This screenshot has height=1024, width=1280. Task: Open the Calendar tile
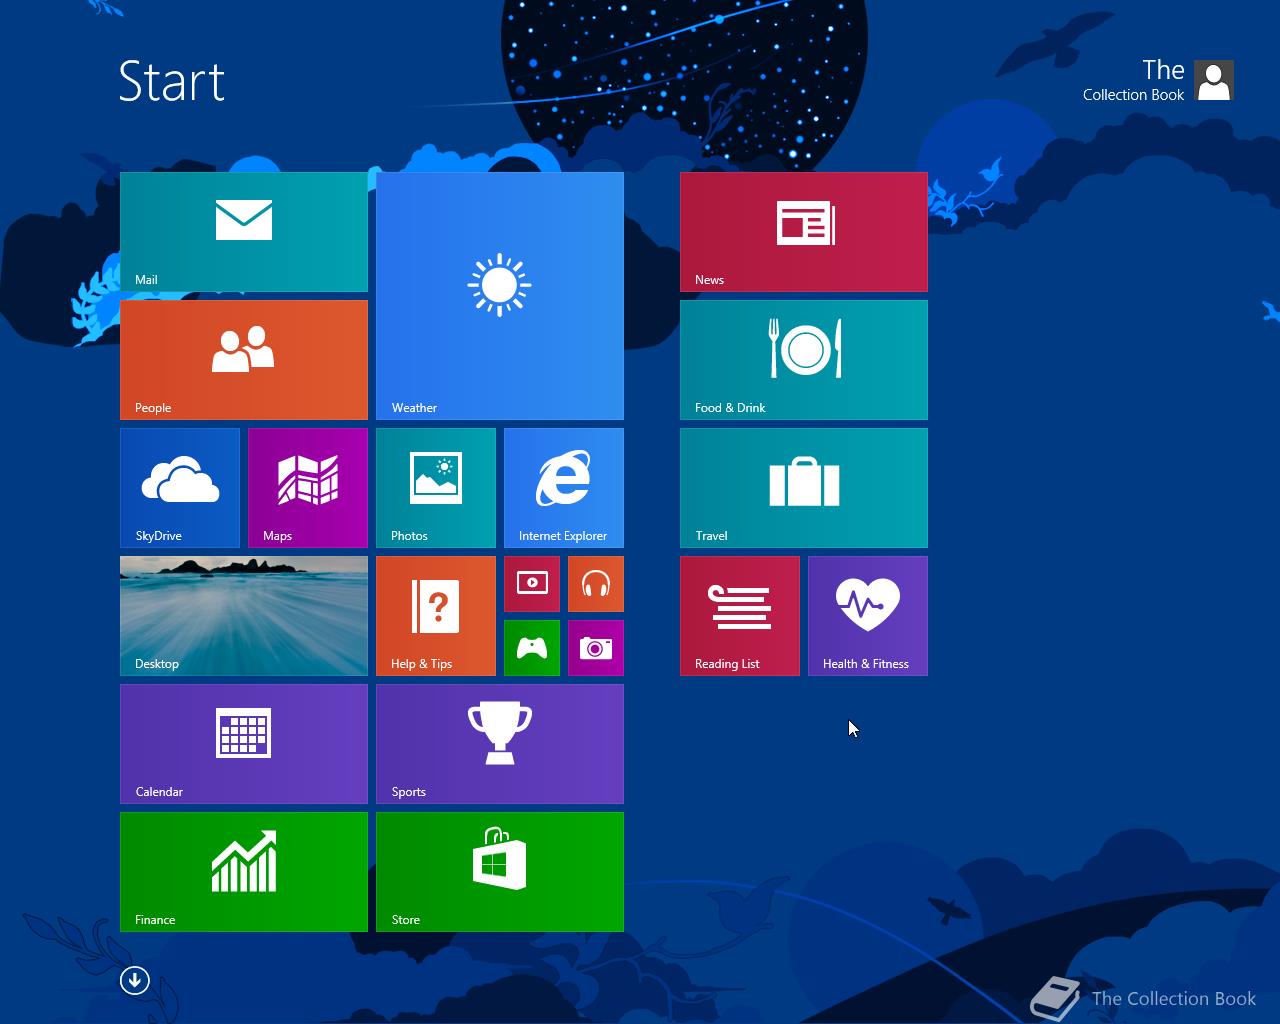pyautogui.click(x=244, y=744)
